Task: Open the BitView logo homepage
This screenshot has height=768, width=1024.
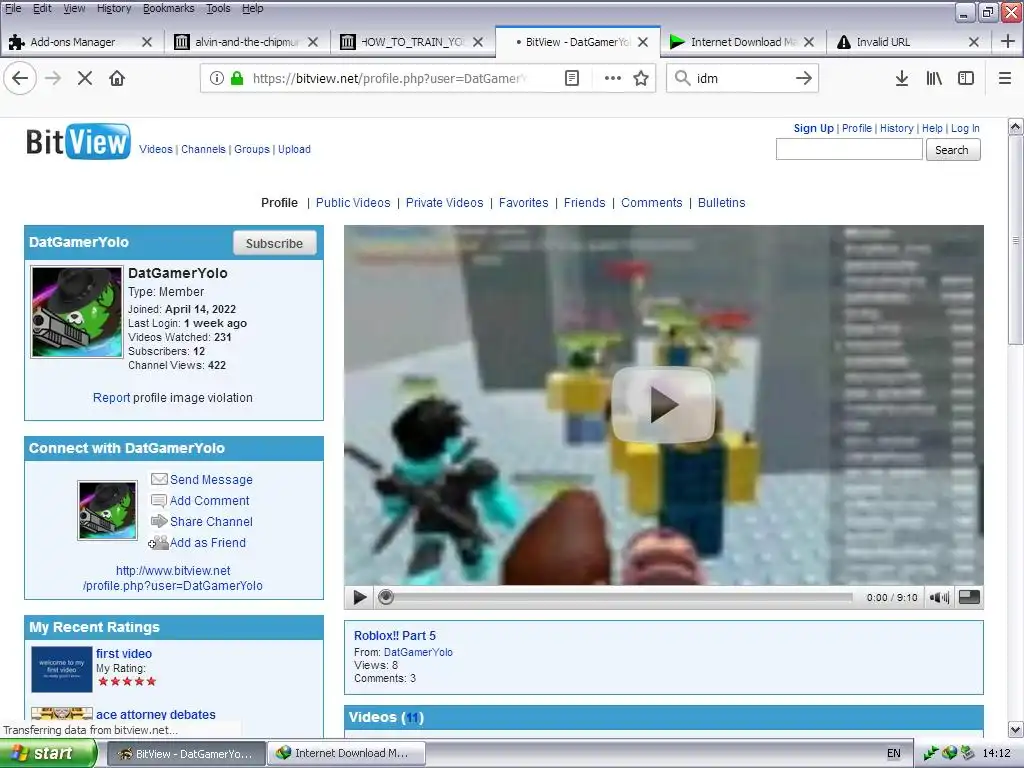Action: (x=78, y=142)
